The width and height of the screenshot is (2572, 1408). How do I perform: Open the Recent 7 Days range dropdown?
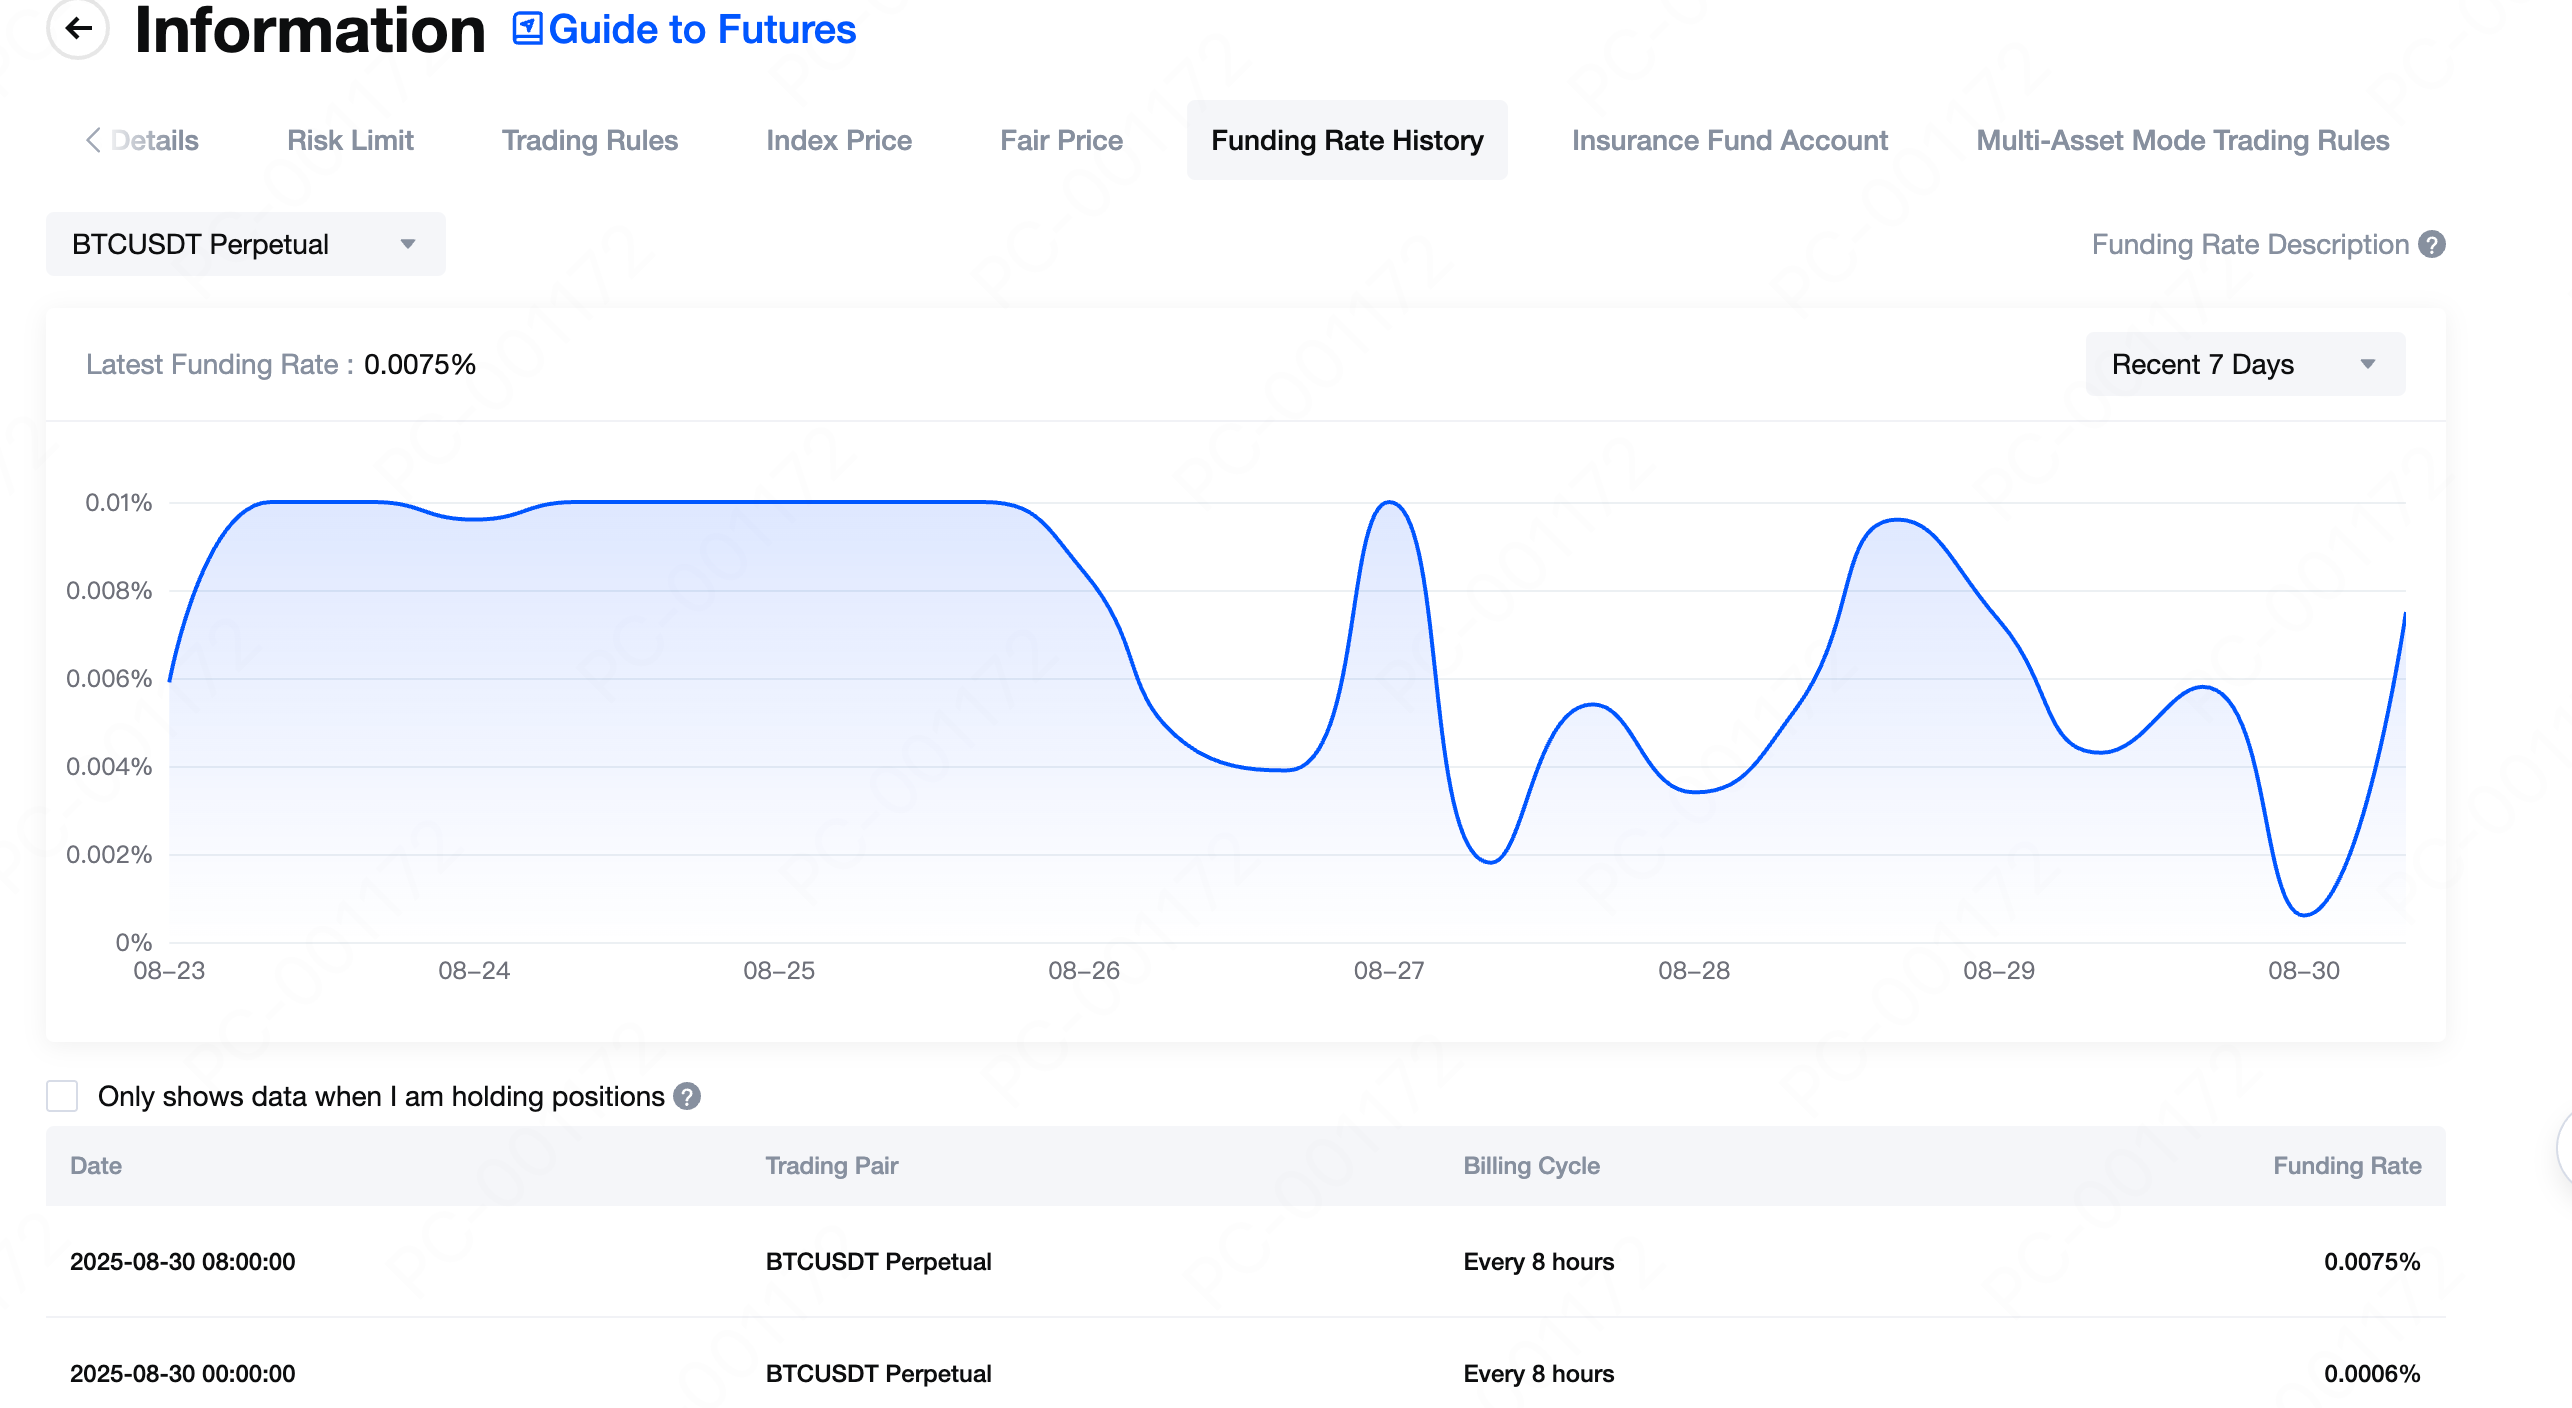click(x=2245, y=365)
